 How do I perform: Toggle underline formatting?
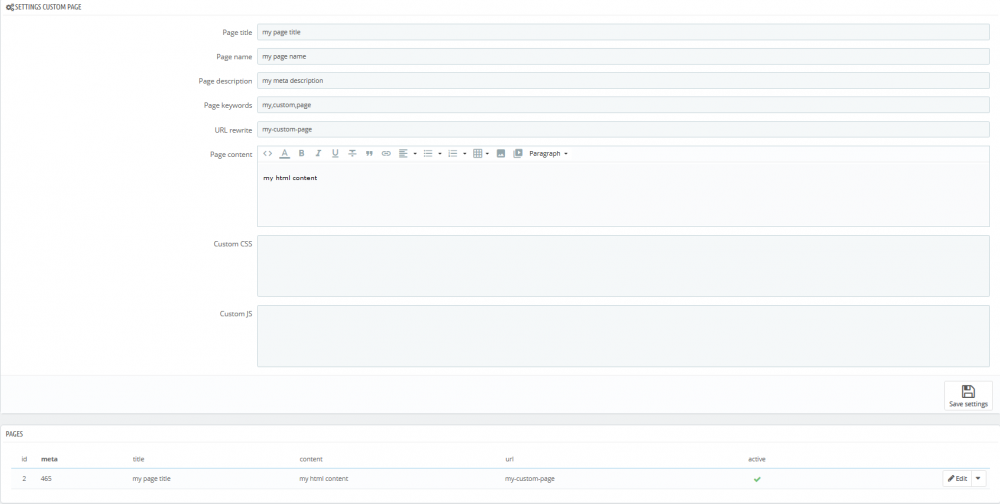click(335, 154)
